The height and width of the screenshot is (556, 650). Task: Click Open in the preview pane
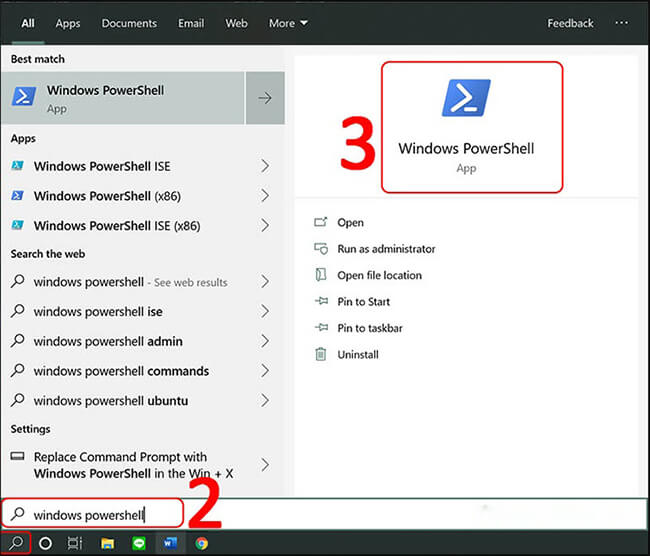point(350,223)
